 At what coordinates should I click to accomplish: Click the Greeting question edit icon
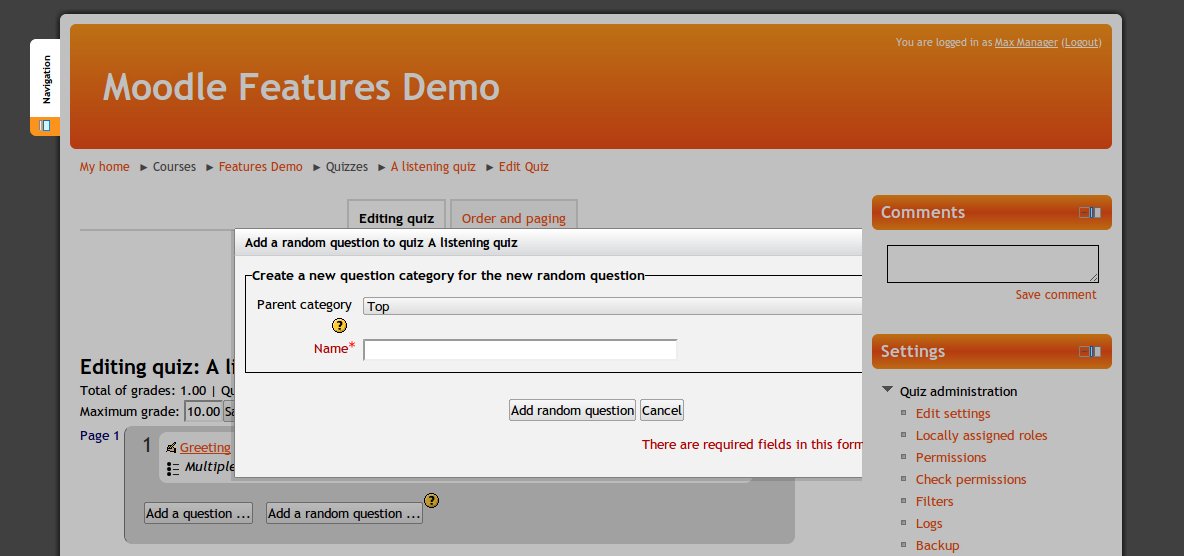pyautogui.click(x=171, y=448)
